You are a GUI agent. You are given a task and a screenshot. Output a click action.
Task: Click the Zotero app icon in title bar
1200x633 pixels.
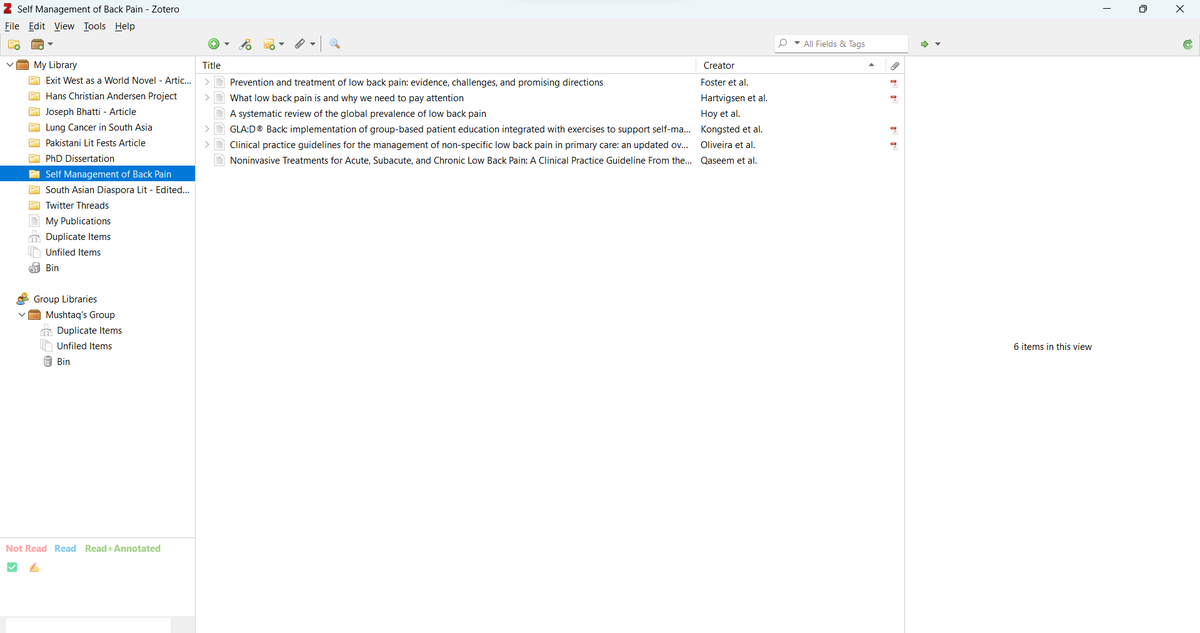(8, 9)
